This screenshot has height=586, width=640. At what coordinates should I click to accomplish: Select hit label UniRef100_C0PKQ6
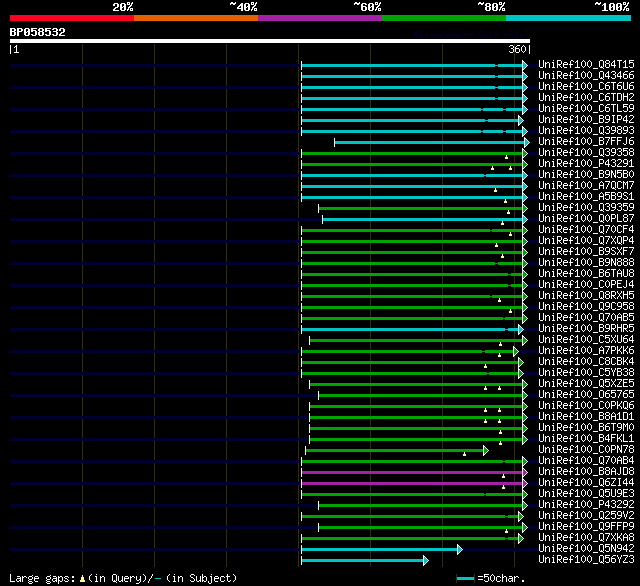click(586, 406)
